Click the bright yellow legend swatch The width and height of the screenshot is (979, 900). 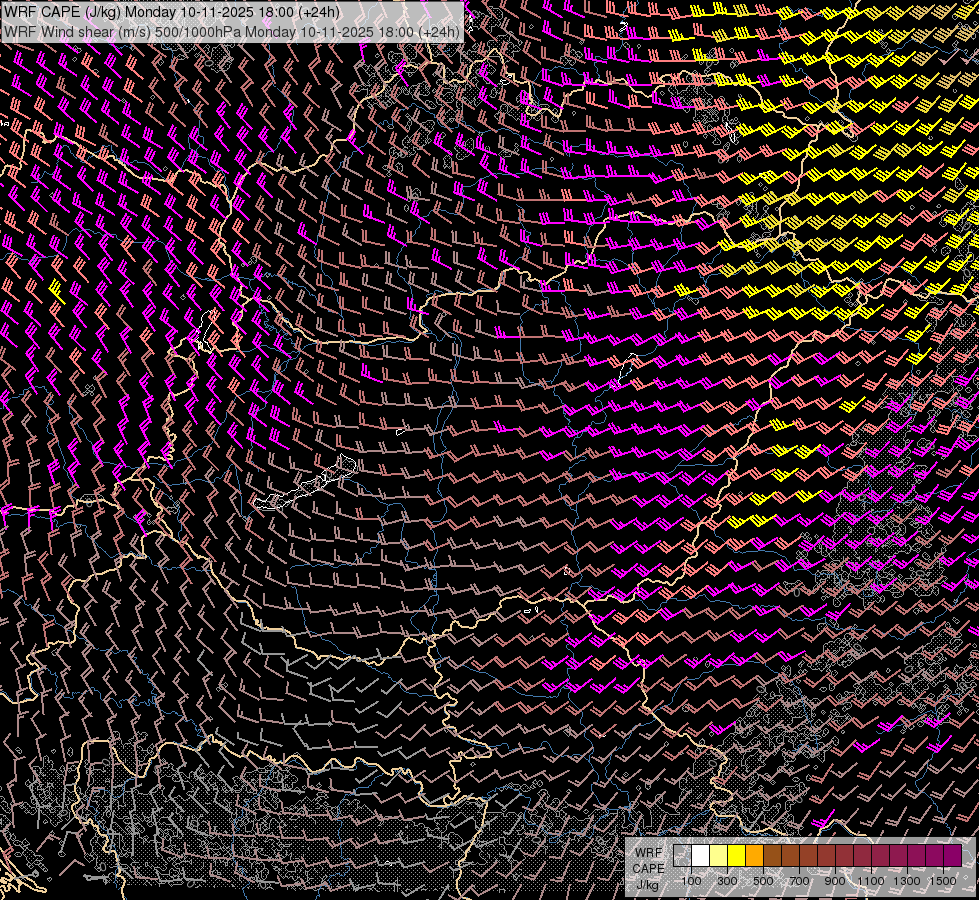(x=737, y=856)
